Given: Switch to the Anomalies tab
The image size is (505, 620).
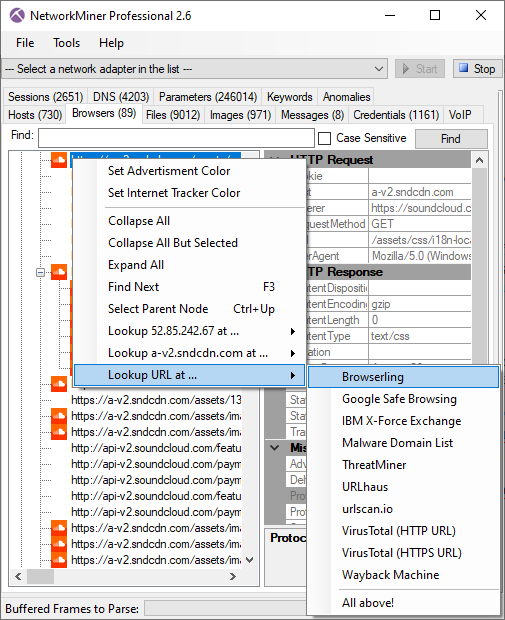Looking at the screenshot, I should [346, 97].
